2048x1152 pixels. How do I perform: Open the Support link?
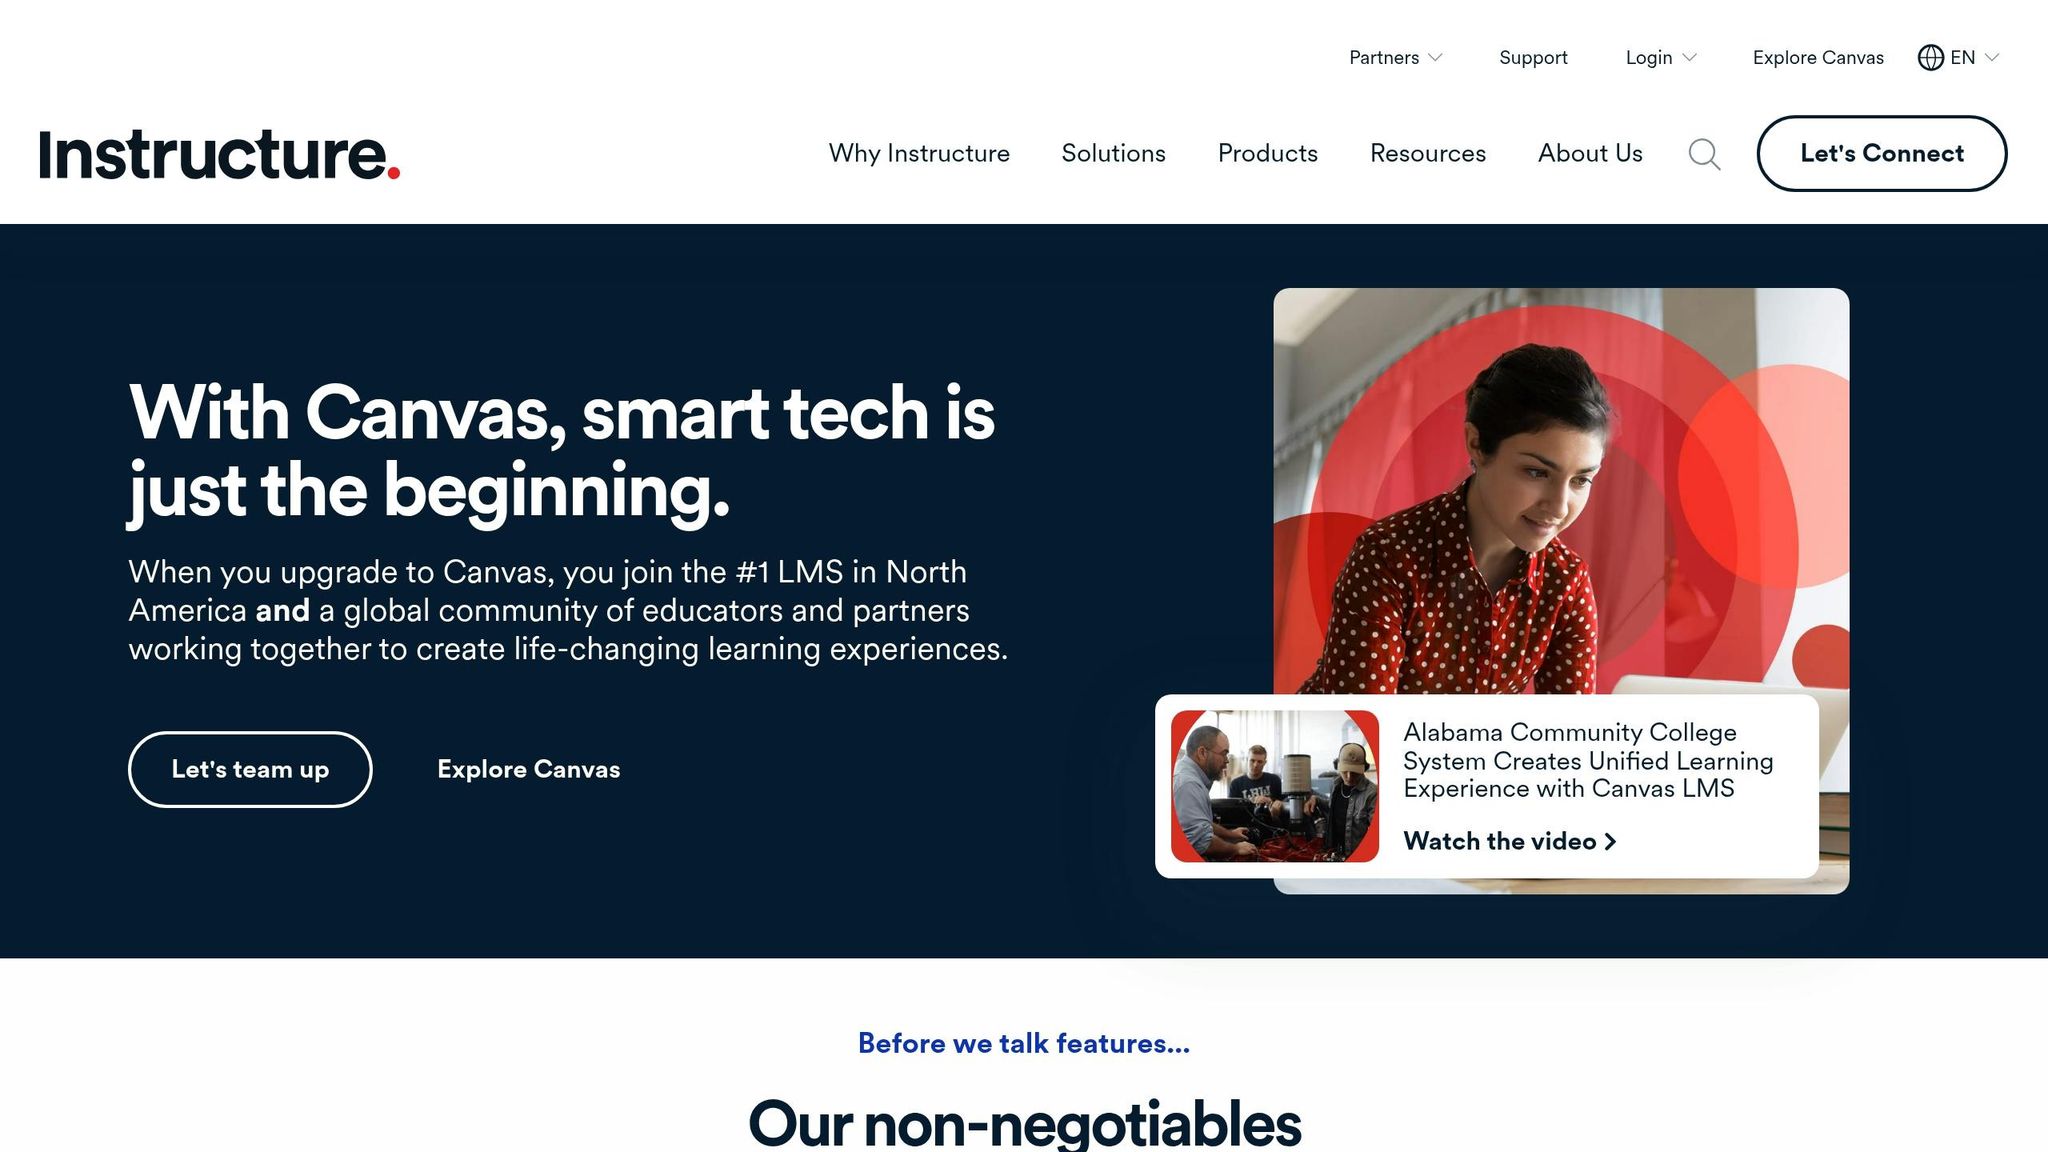(x=1533, y=58)
